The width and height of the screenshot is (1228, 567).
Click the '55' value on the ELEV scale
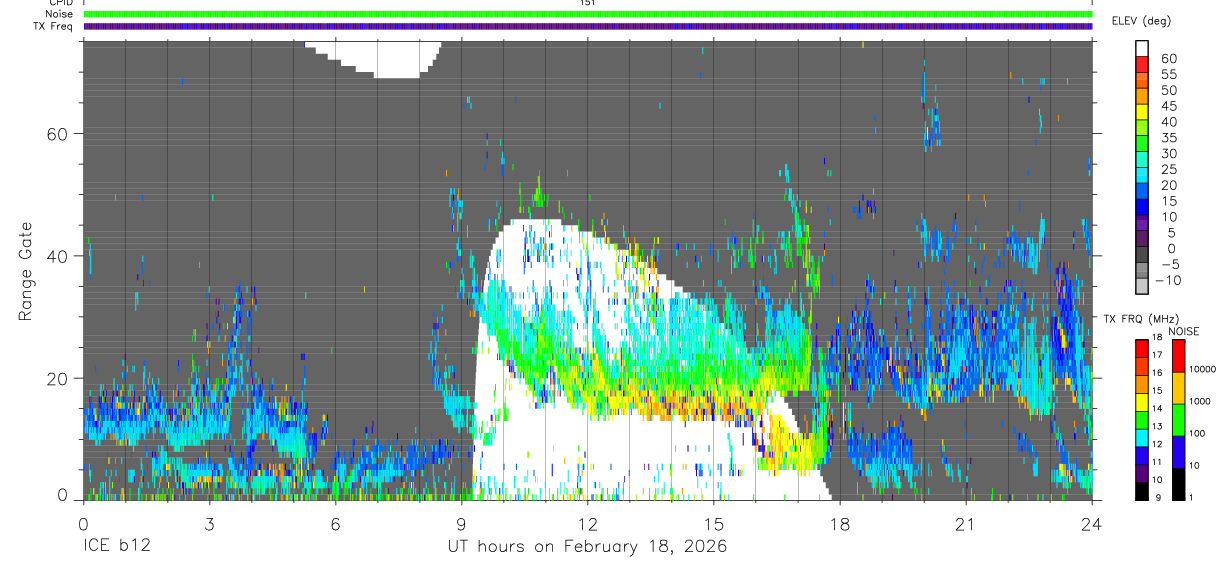point(1168,74)
